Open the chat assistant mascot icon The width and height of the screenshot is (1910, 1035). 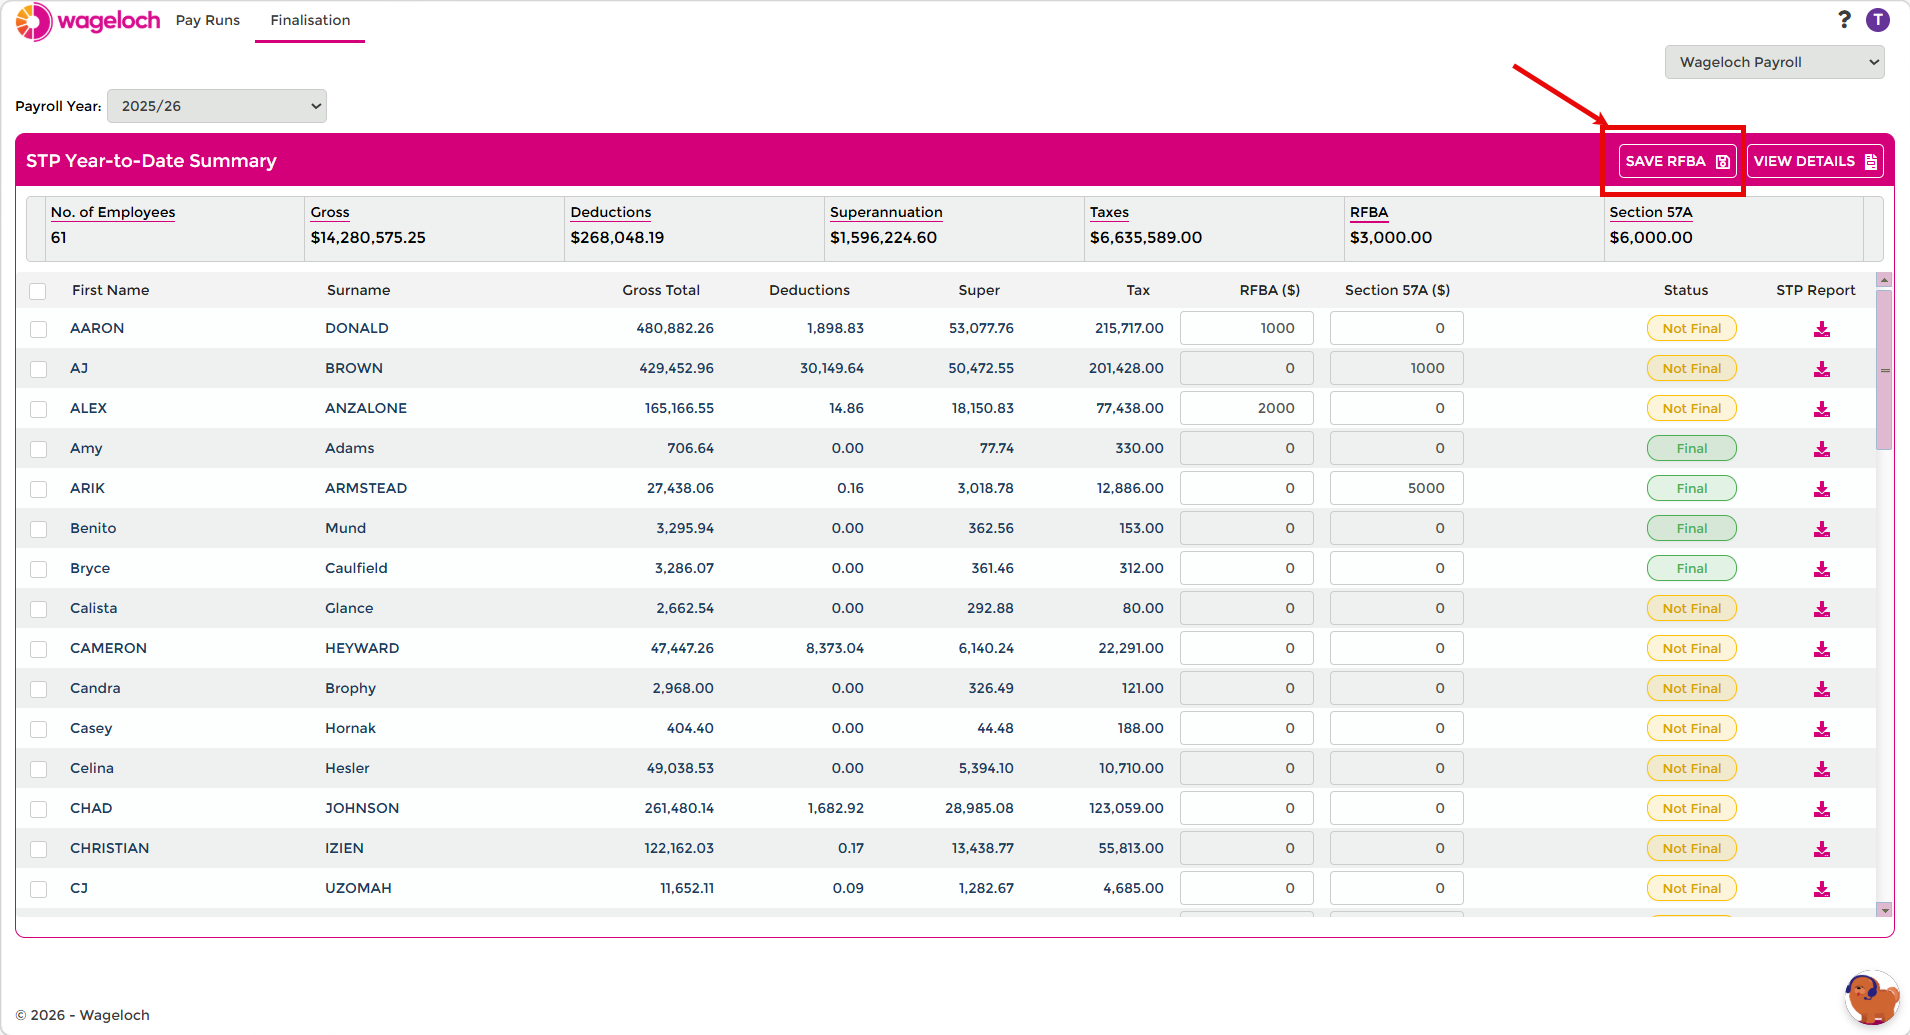coord(1871,998)
